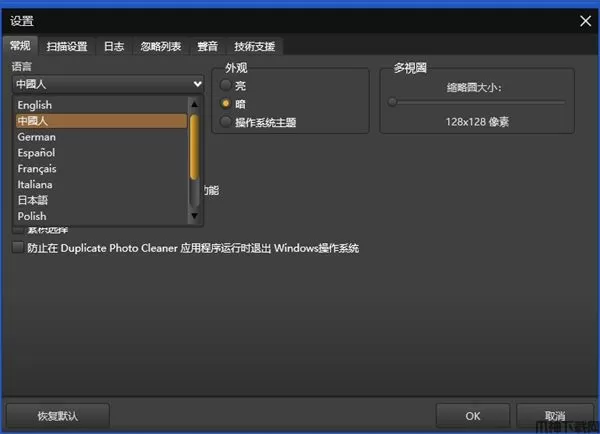
Task: Collapse the 语言 combo box arrow
Action: 196,85
